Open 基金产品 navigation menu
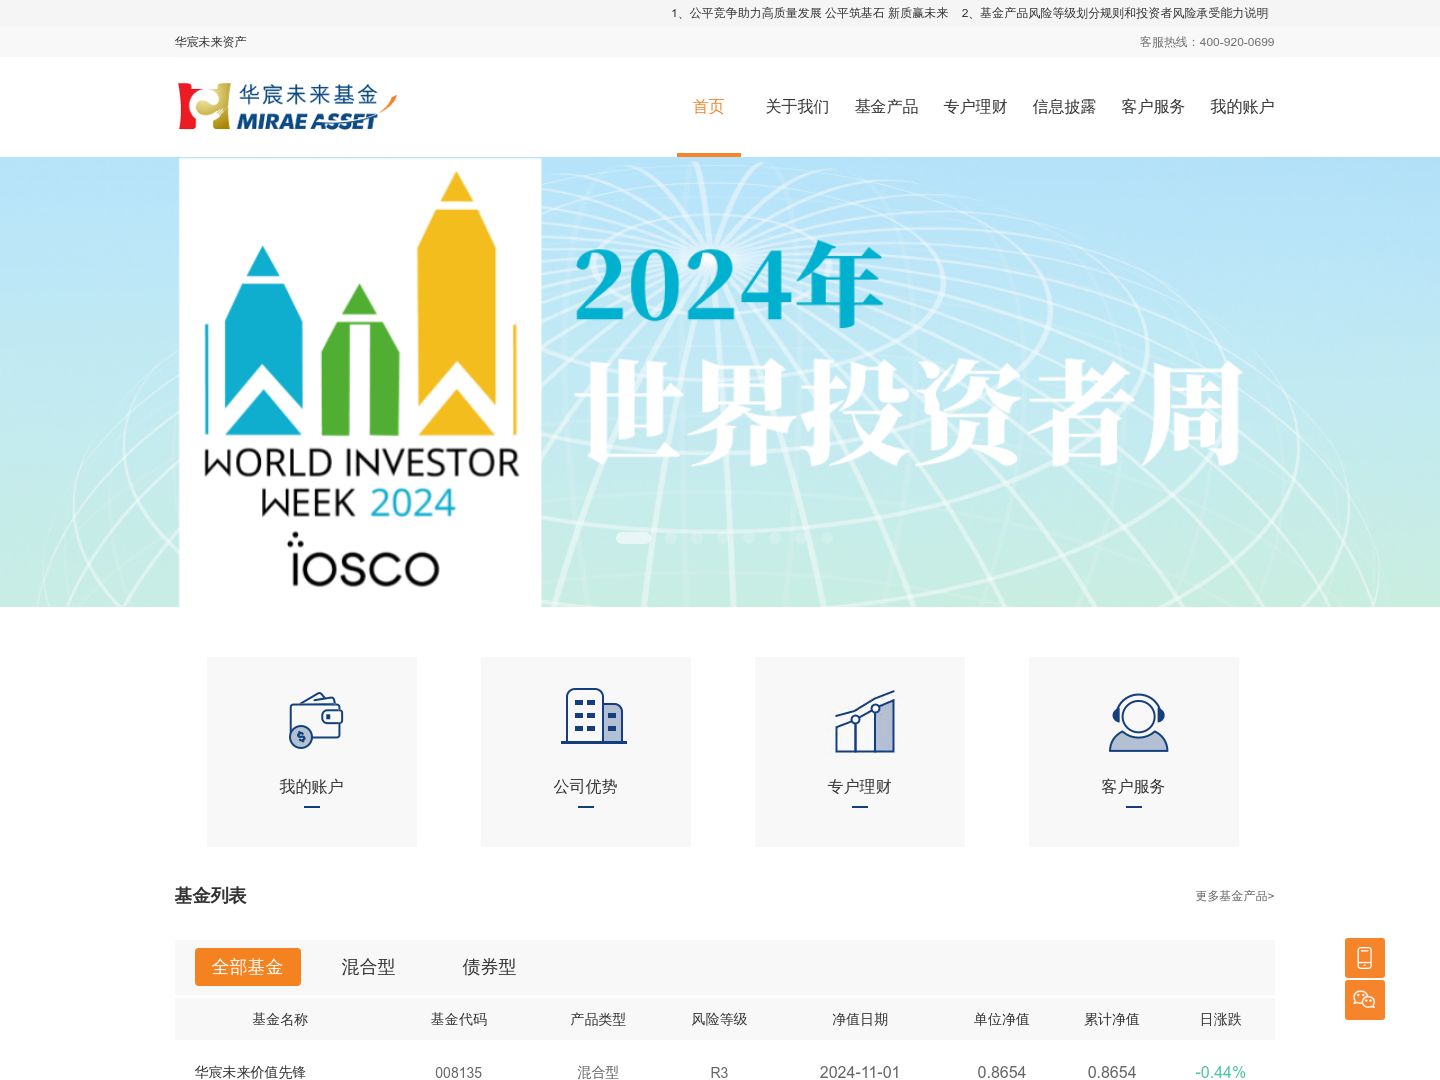 point(886,107)
